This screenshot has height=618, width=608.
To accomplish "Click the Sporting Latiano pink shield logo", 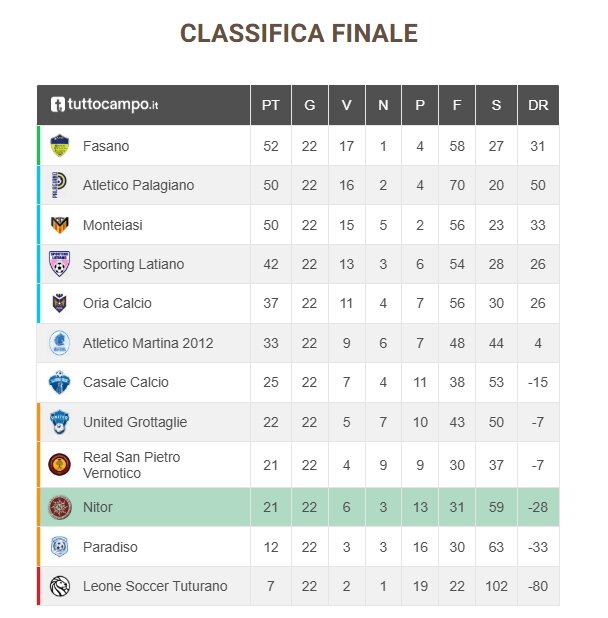I will coord(59,264).
